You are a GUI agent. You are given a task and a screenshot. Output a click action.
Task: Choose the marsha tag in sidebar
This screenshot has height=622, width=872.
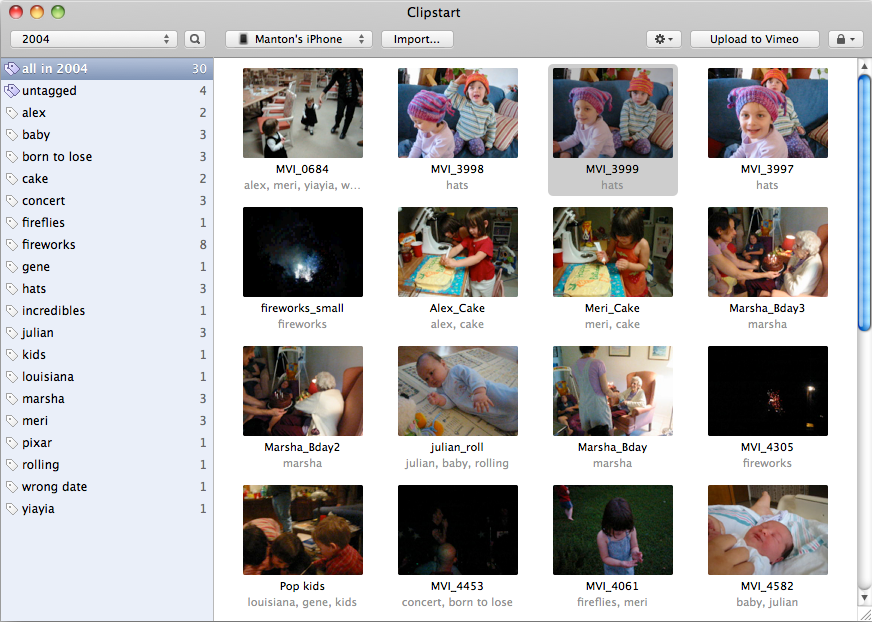[x=43, y=399]
